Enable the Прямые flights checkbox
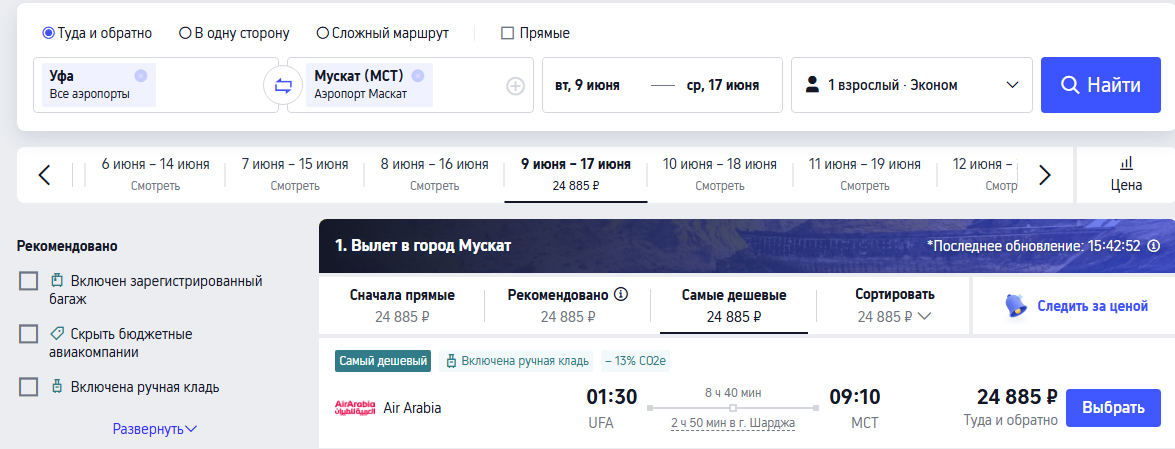Viewport: 1175px width, 449px height. (507, 33)
